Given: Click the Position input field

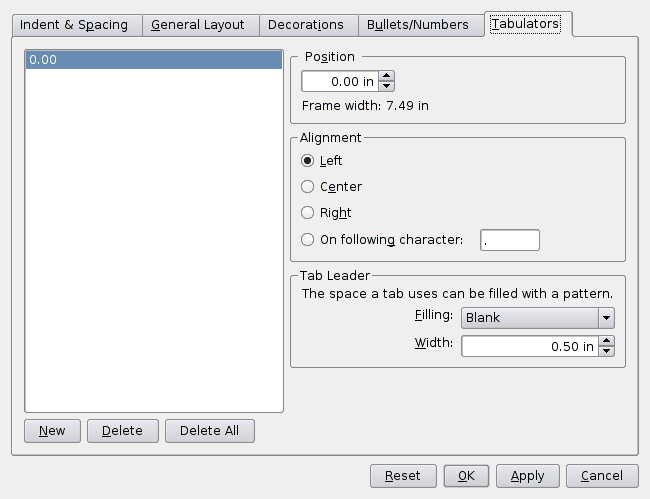Looking at the screenshot, I should pyautogui.click(x=339, y=81).
